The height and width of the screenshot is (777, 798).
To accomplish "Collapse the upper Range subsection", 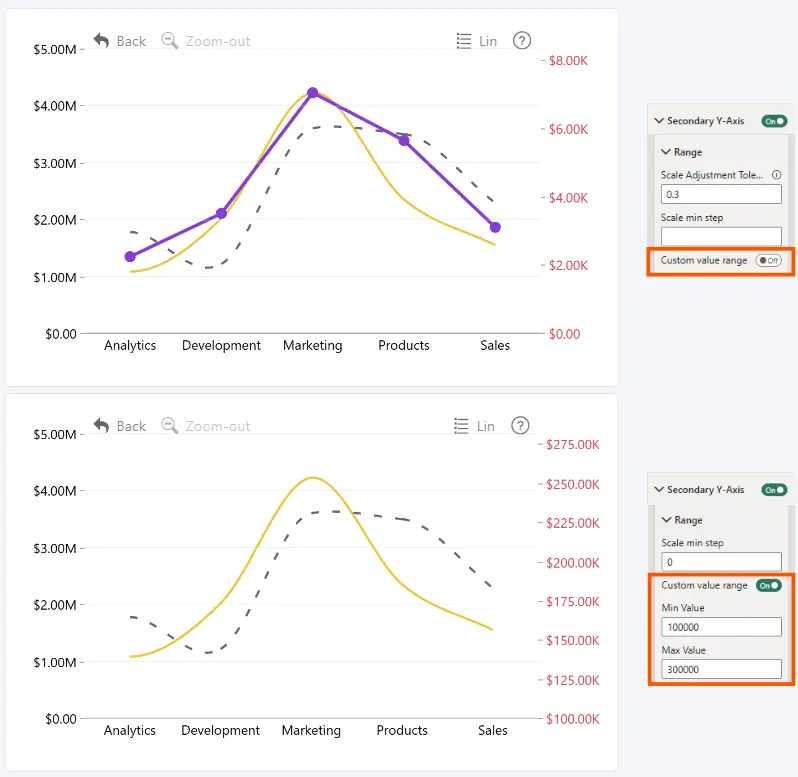I will 666,152.
